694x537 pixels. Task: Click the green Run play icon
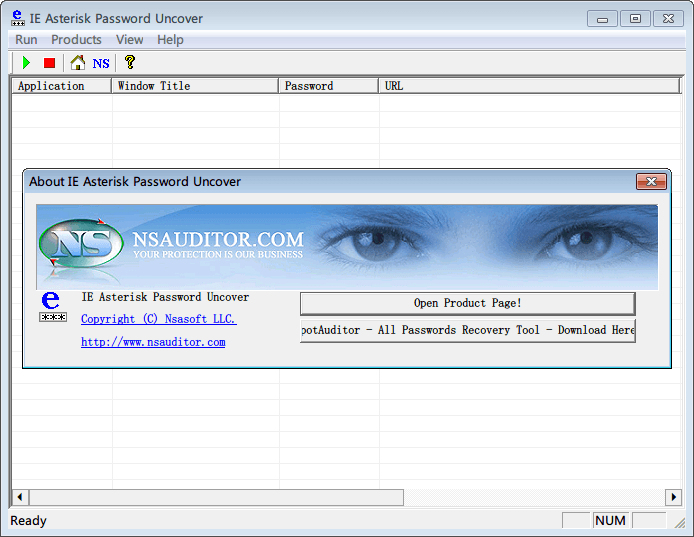pos(26,63)
